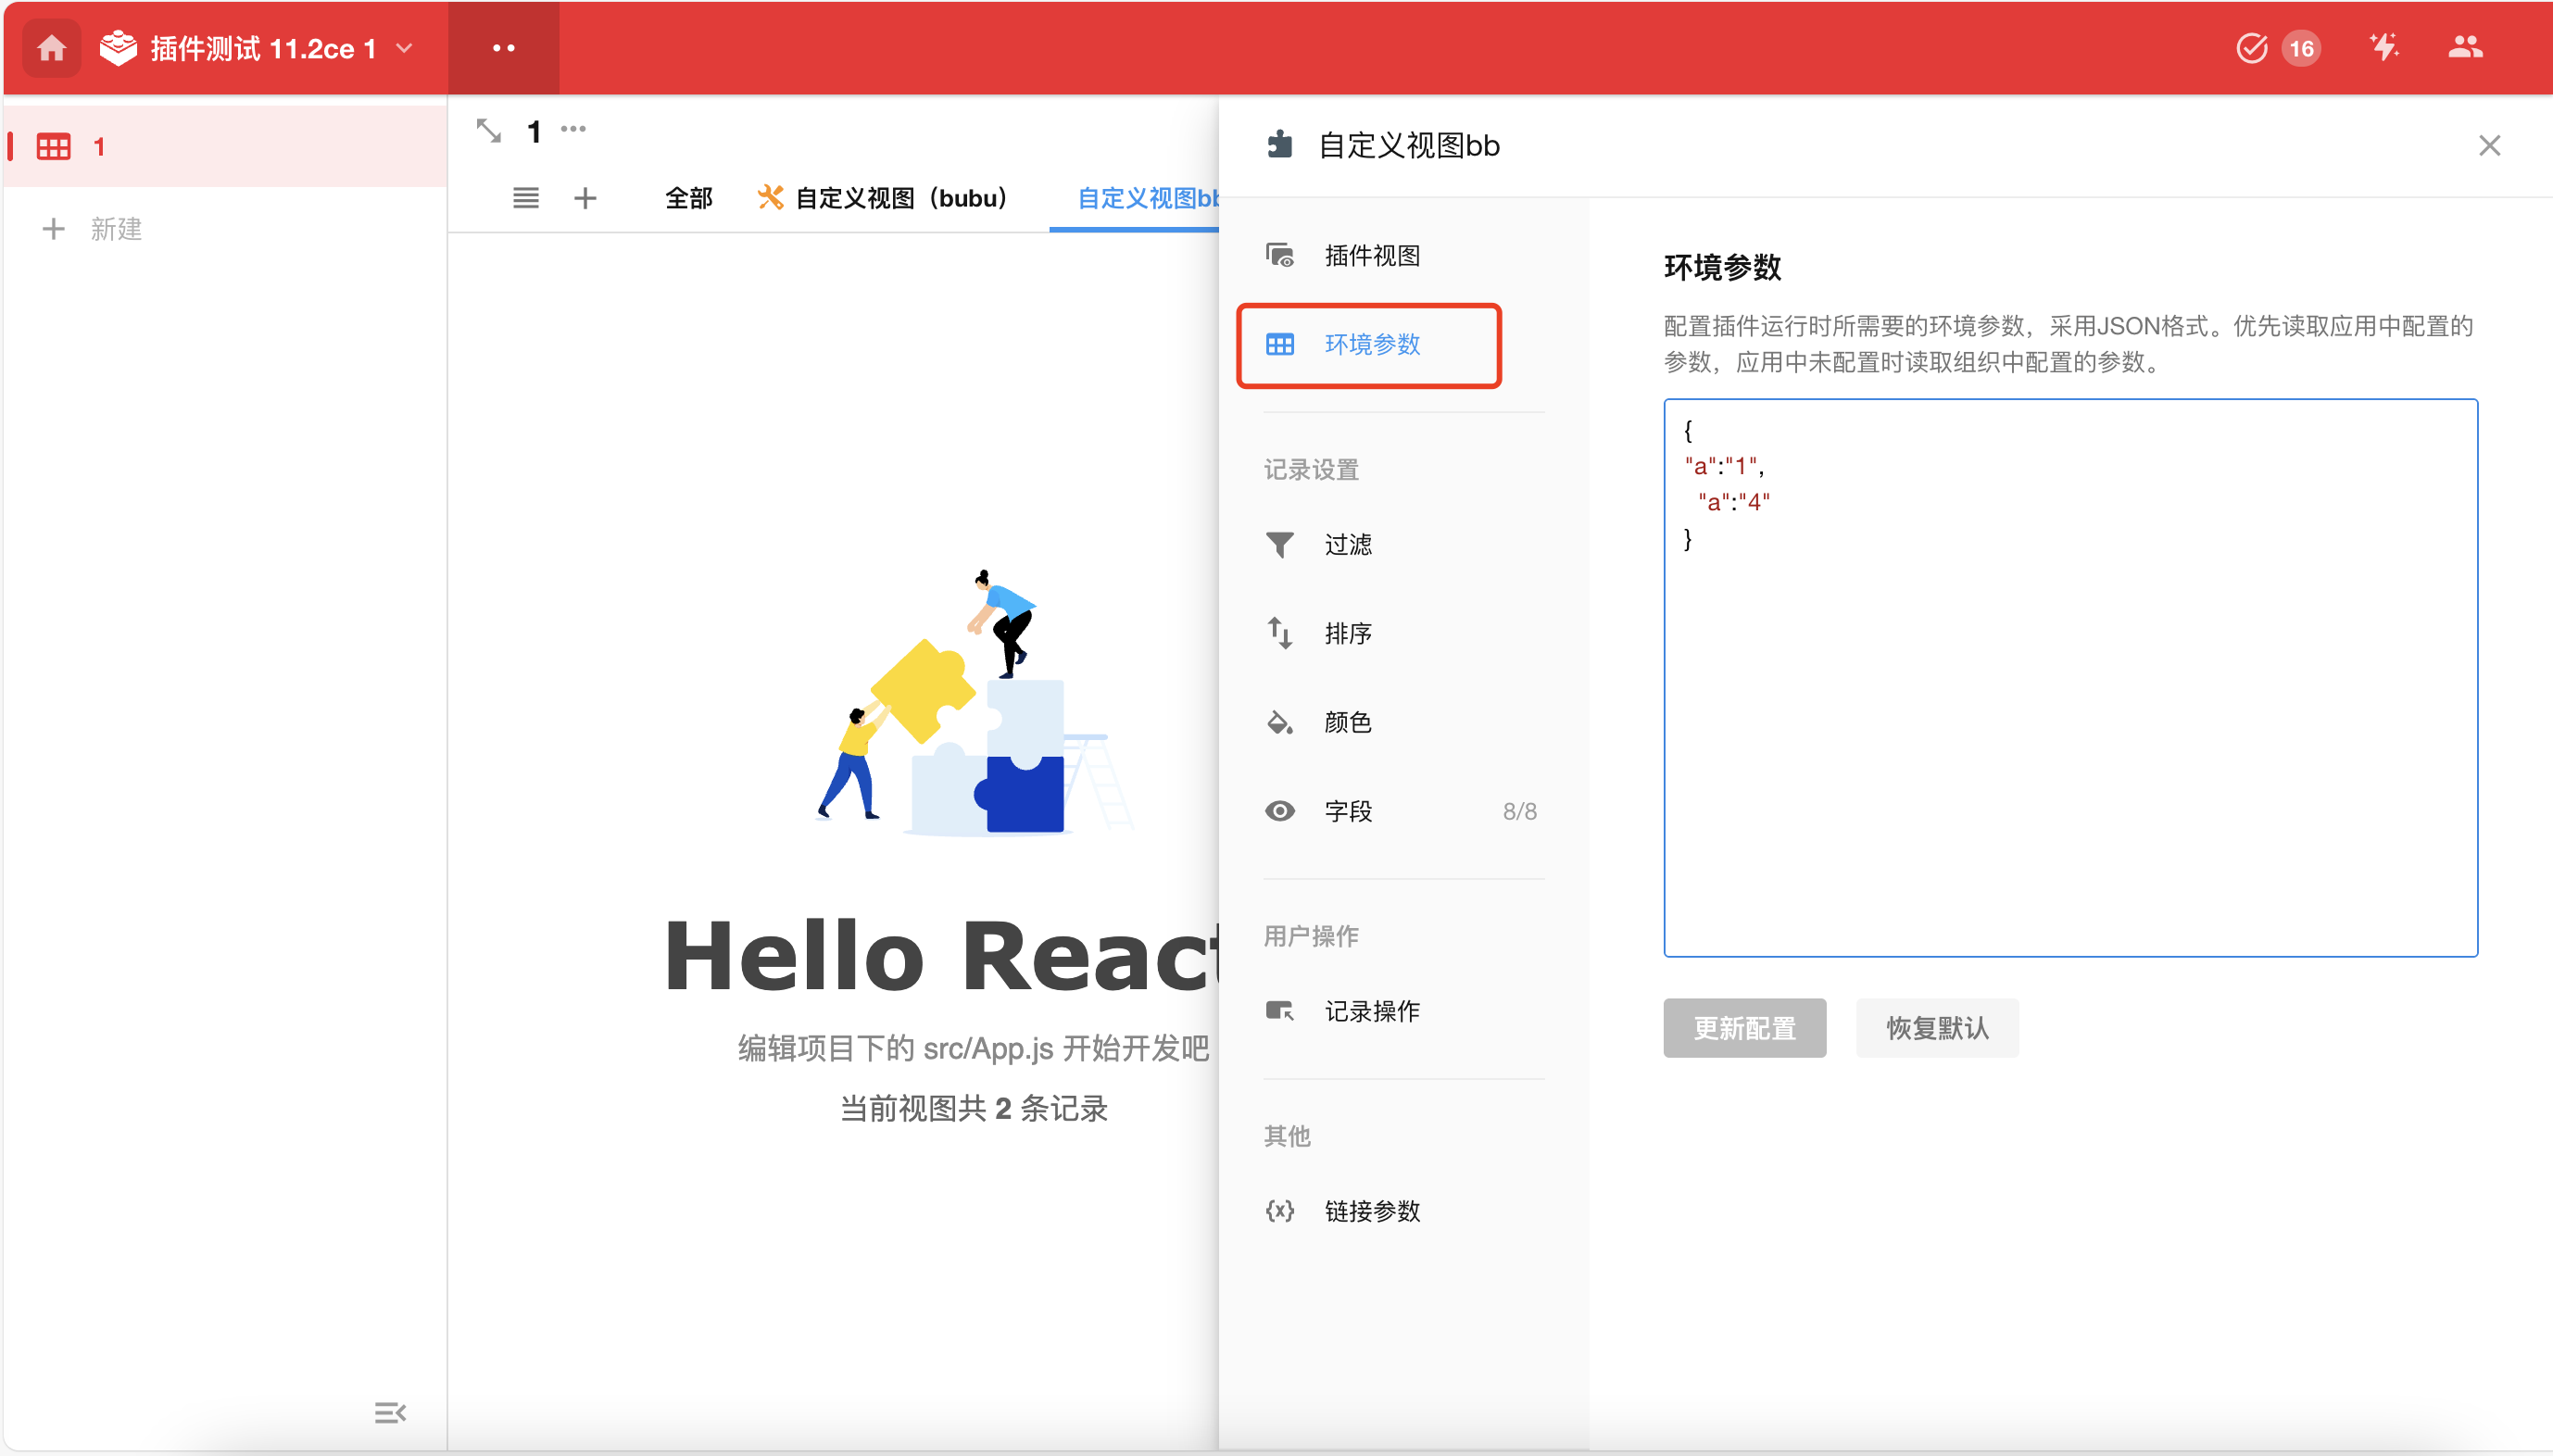The width and height of the screenshot is (2553, 1456).
Task: Open the pending tasks checkmark icon
Action: 2250,48
